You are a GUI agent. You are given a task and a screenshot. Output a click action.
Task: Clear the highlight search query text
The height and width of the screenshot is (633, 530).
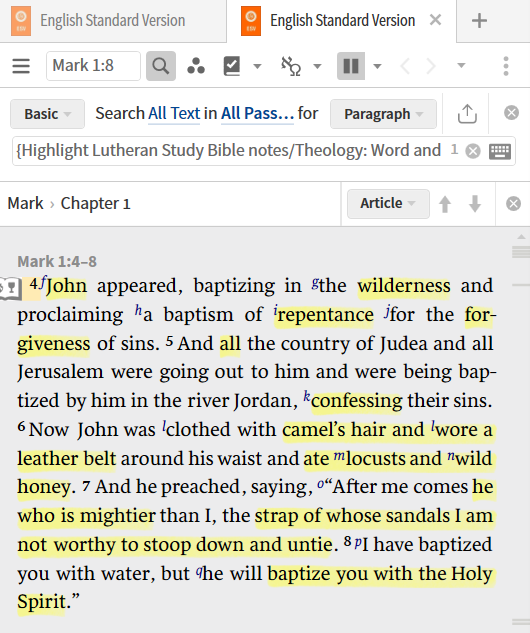coord(473,151)
